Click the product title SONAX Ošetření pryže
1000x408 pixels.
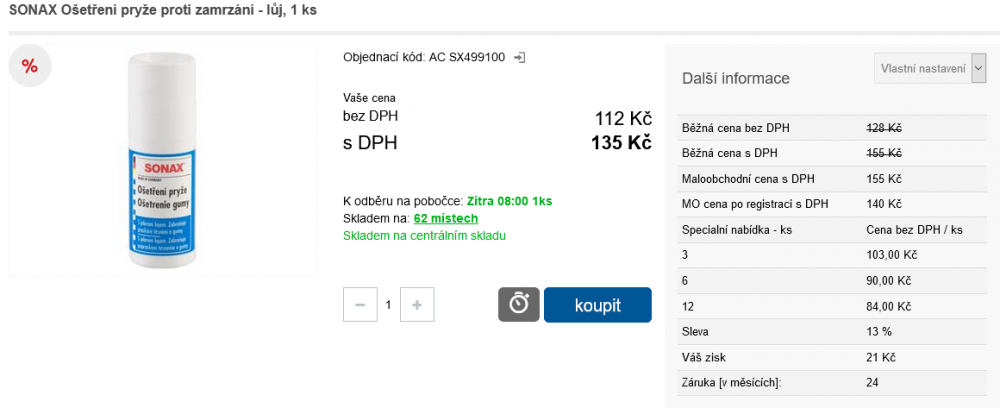click(163, 10)
